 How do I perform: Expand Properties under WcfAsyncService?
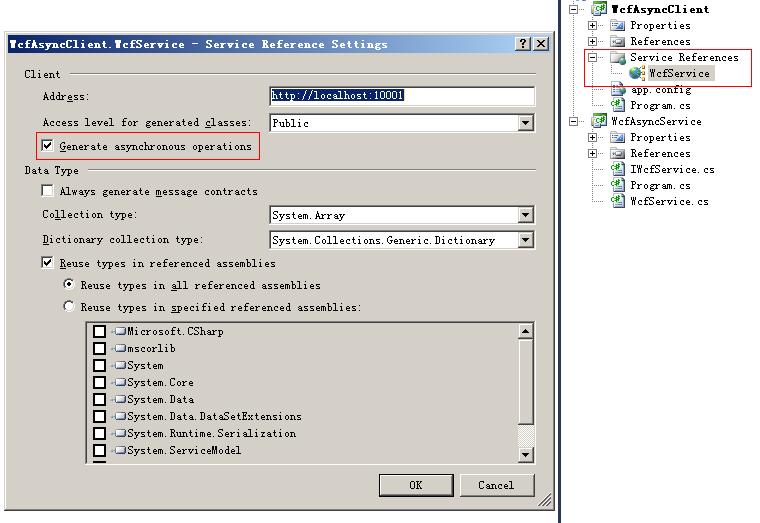tap(592, 137)
